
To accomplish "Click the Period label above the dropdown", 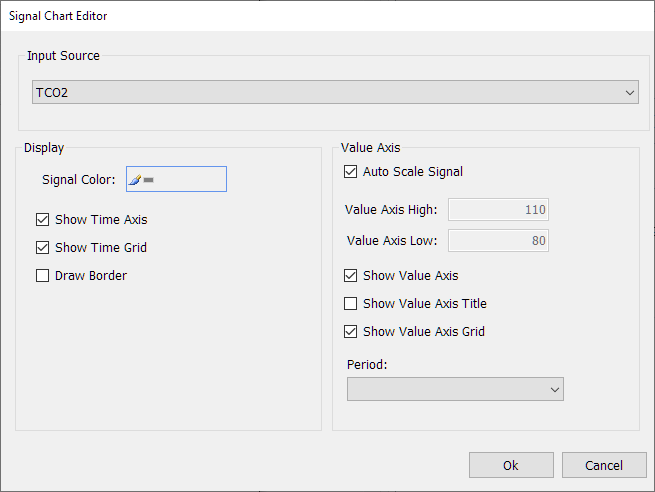I will pyautogui.click(x=367, y=365).
